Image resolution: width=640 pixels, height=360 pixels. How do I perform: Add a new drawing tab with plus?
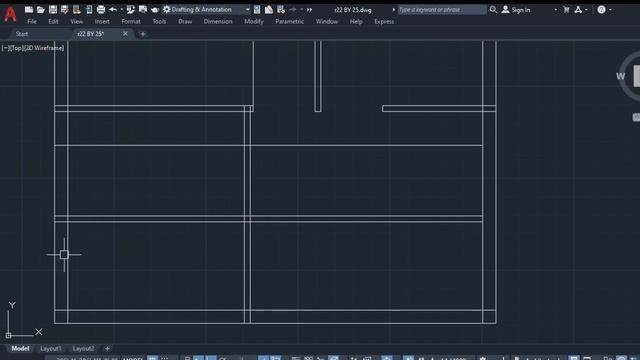[142, 34]
